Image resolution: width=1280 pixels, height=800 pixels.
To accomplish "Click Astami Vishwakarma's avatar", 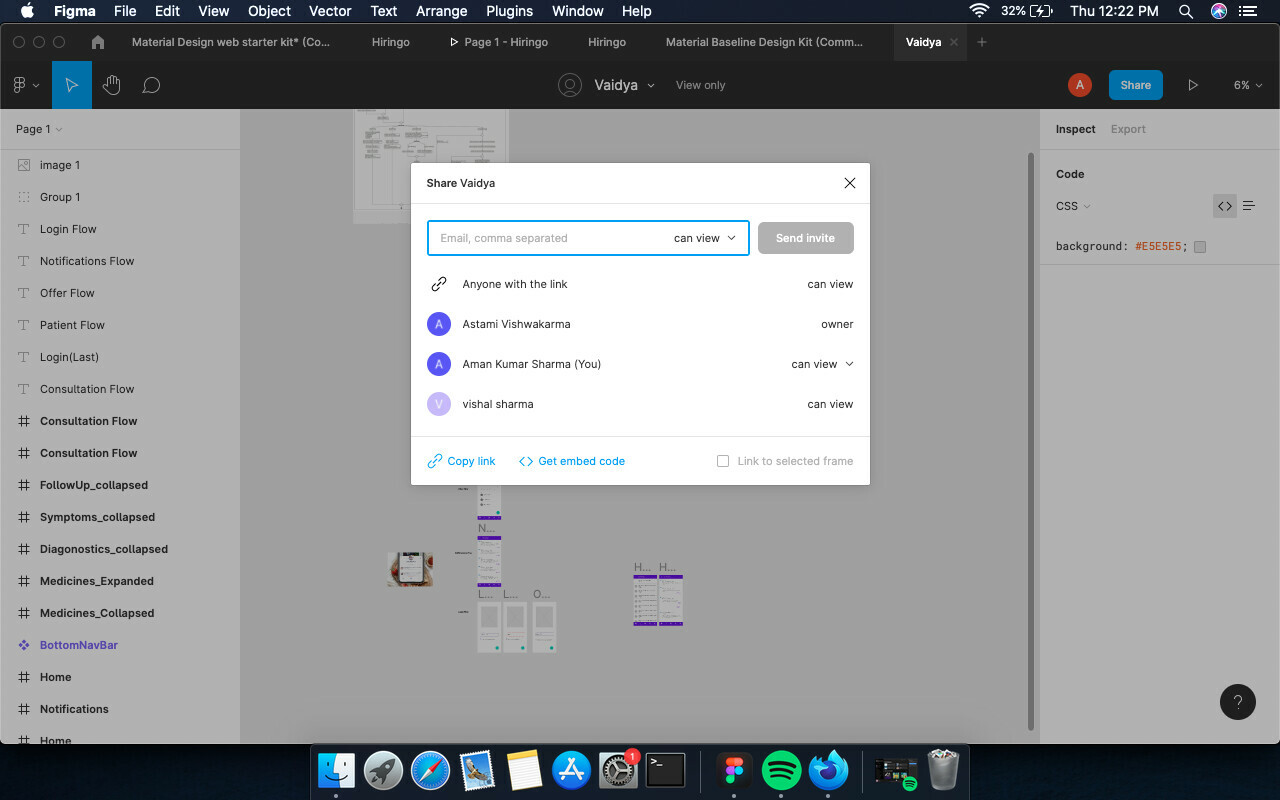I will 438,324.
